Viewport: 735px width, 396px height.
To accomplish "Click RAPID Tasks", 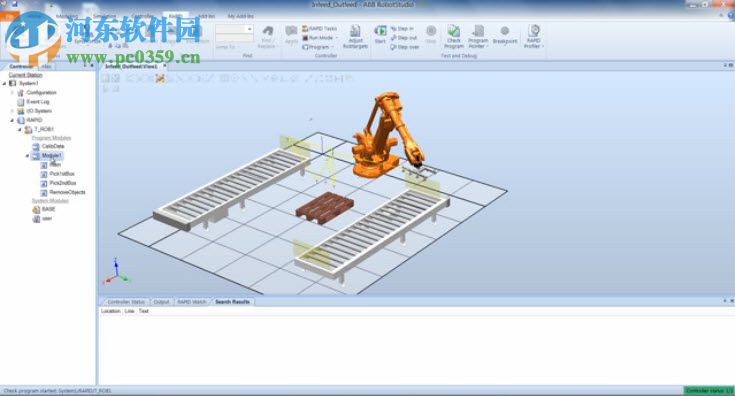I will click(x=320, y=29).
